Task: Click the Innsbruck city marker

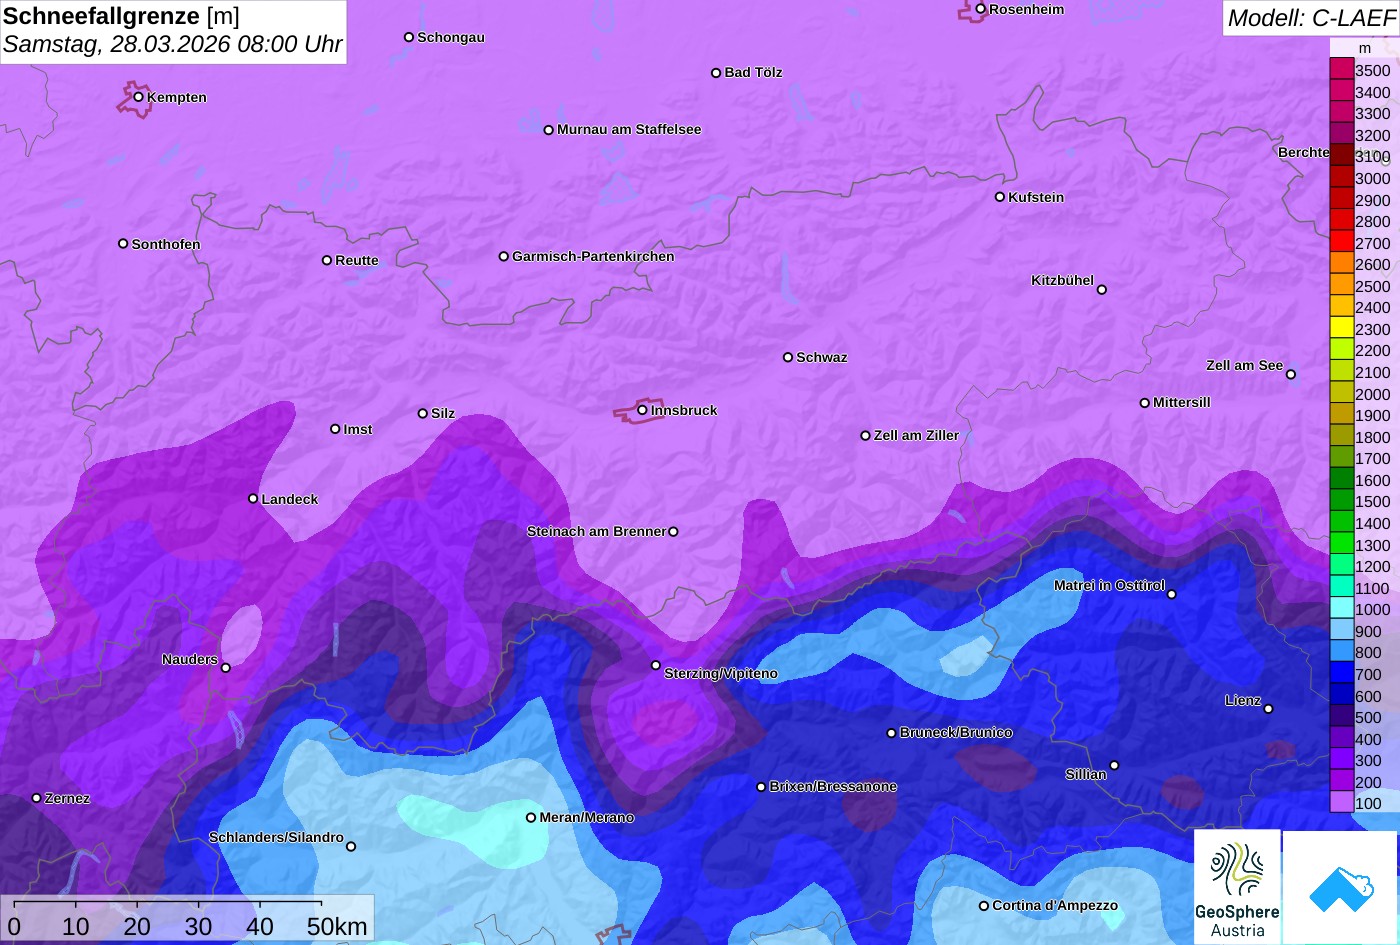Action: pos(642,409)
